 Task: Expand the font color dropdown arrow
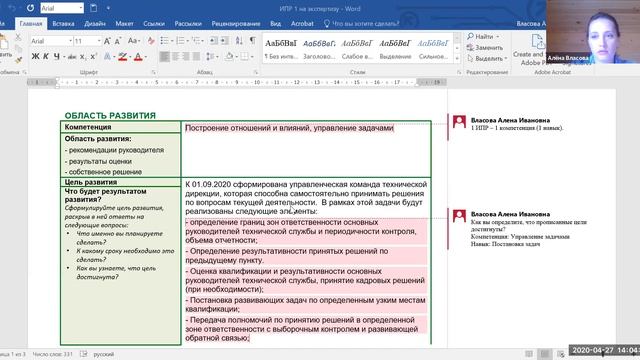click(x=146, y=57)
